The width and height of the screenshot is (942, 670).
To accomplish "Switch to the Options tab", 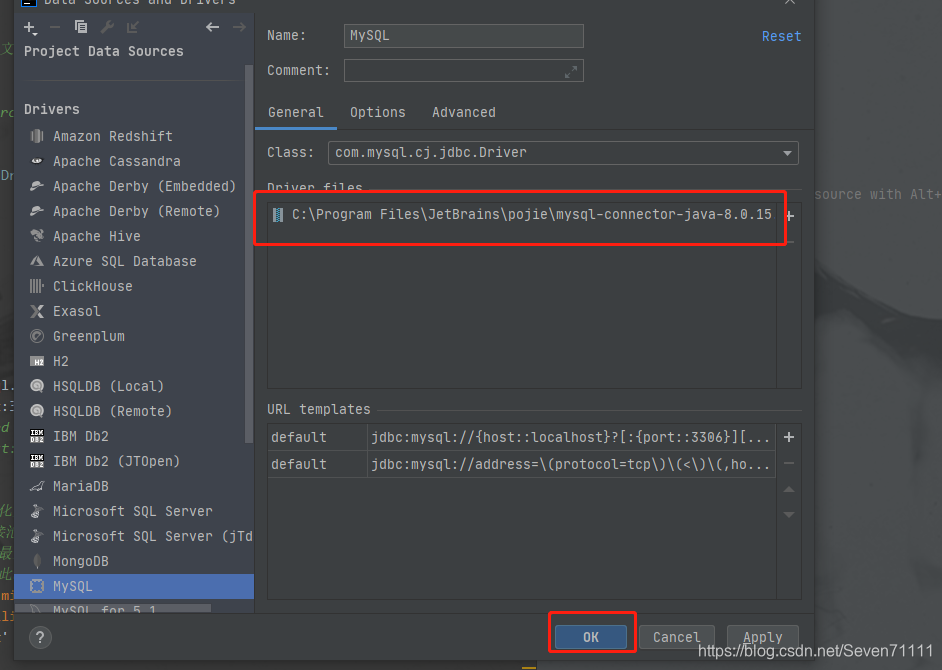I will pyautogui.click(x=377, y=112).
